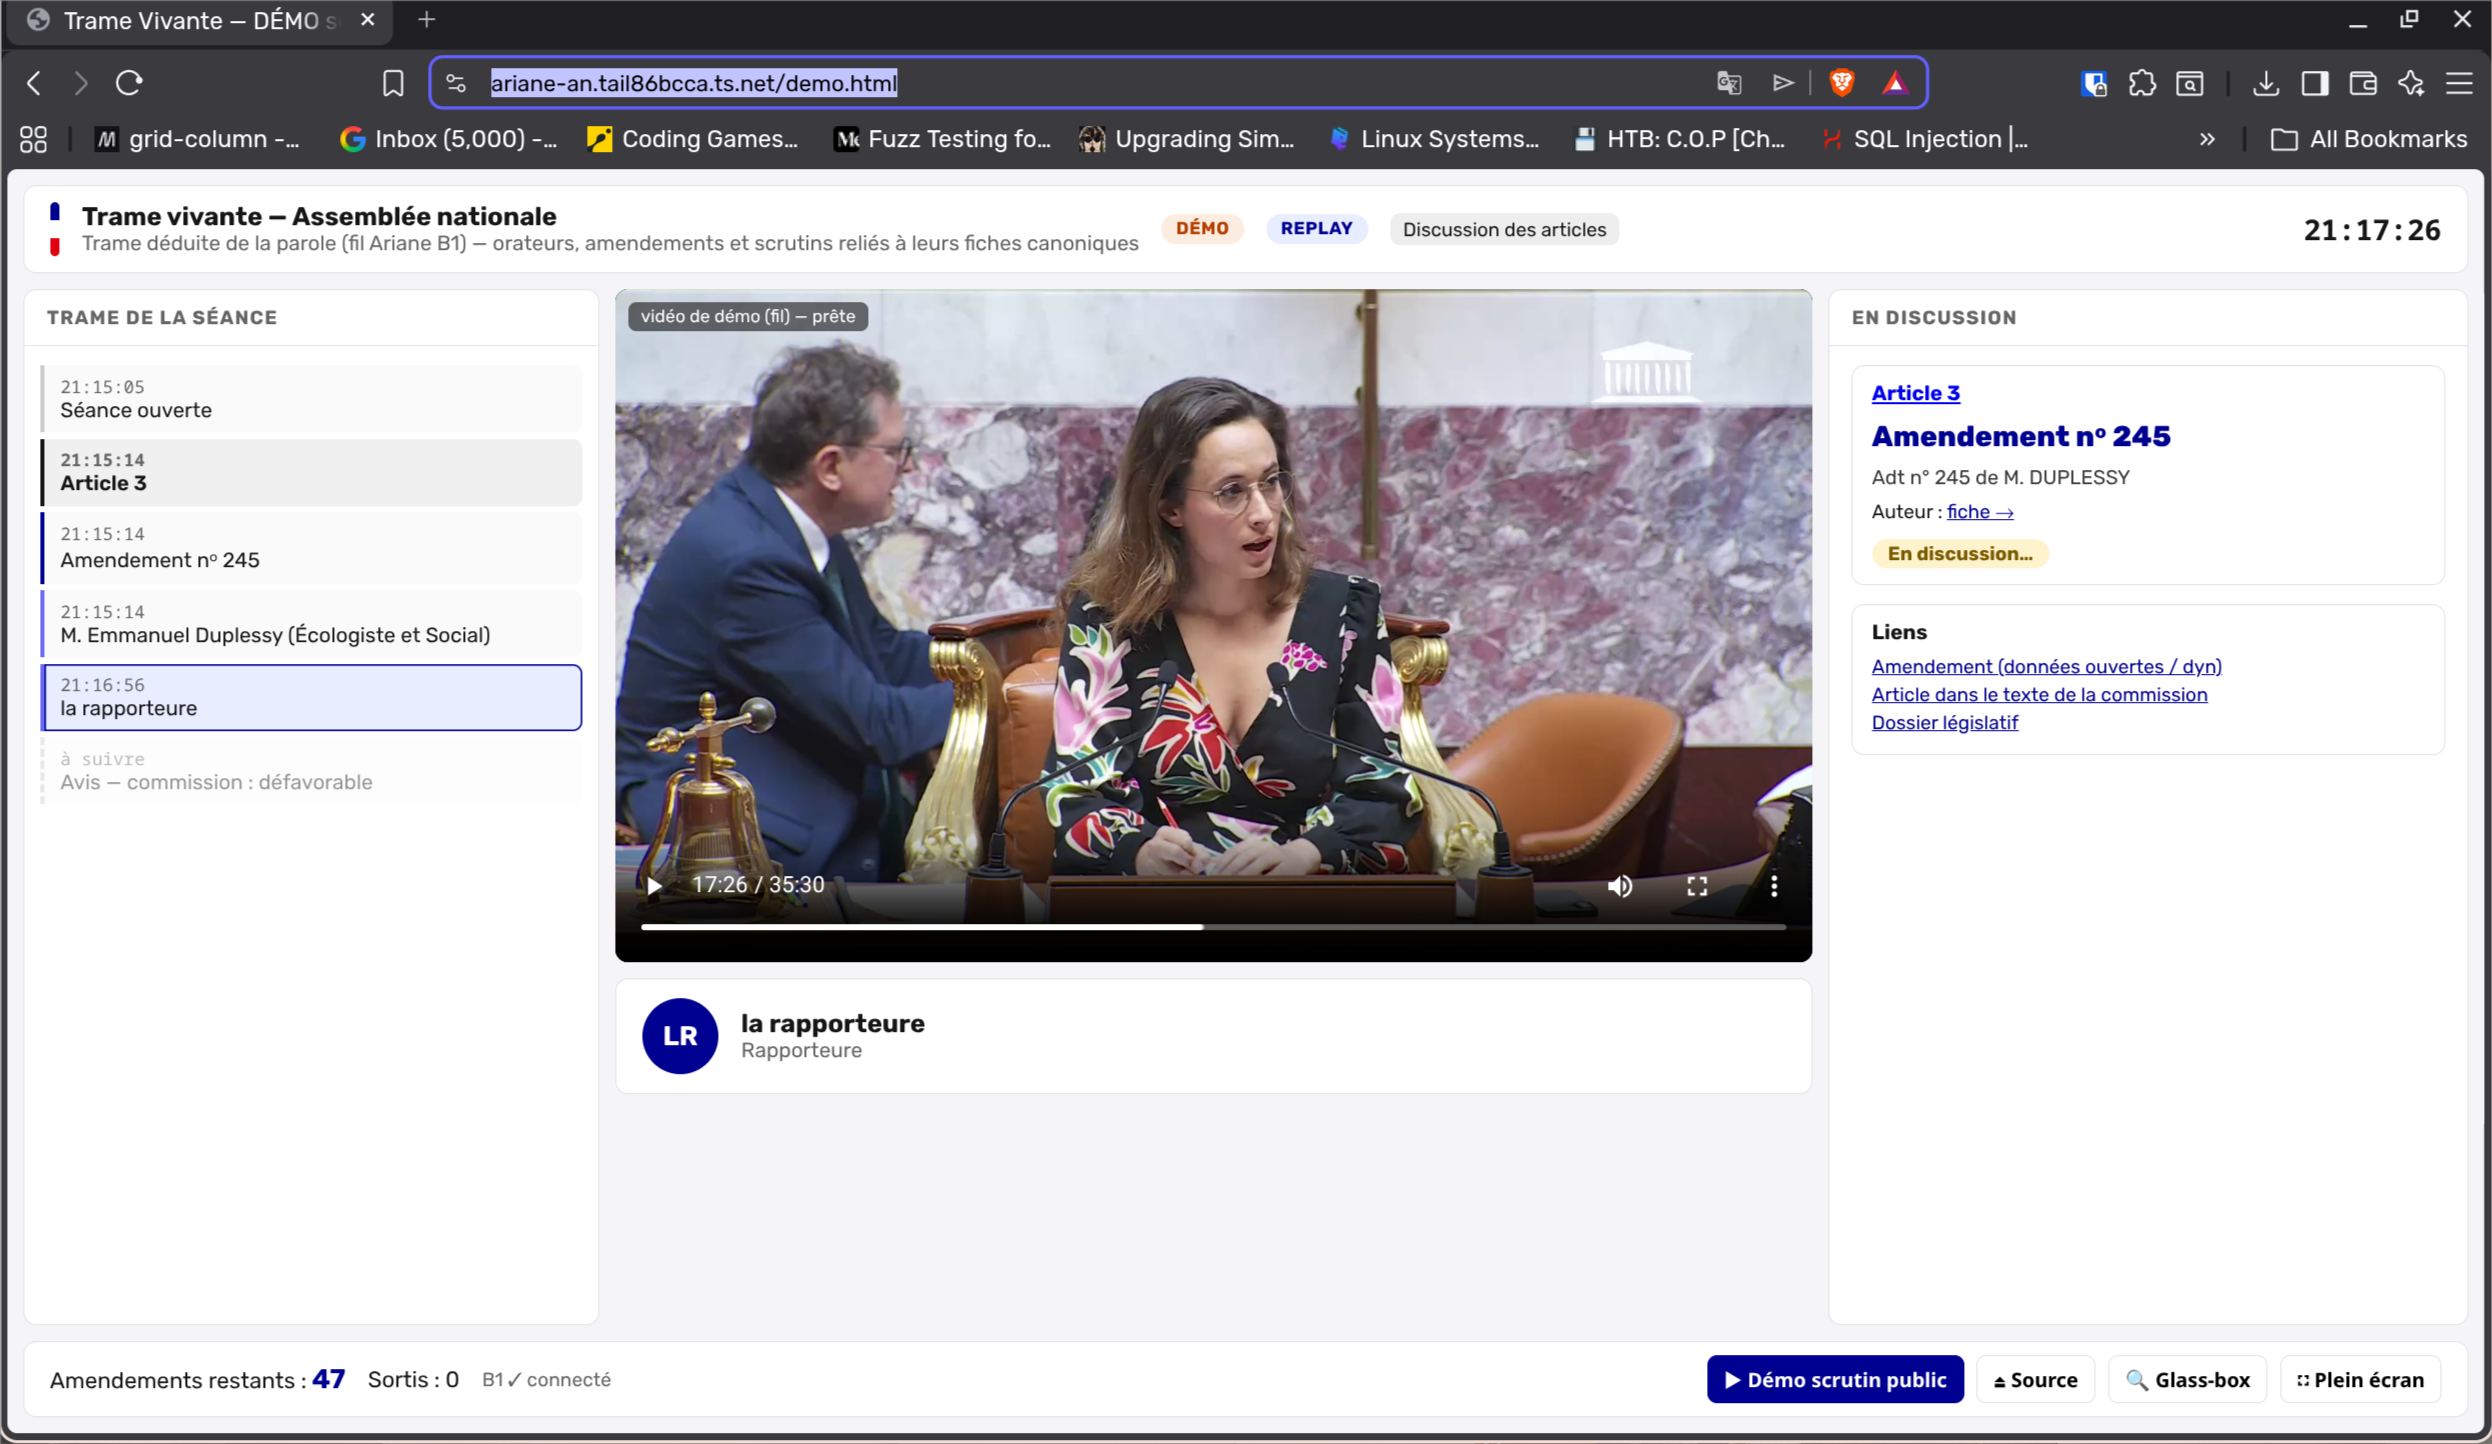
Task: Open Amendement (données ouvertes / dyn) link
Action: click(x=2046, y=667)
